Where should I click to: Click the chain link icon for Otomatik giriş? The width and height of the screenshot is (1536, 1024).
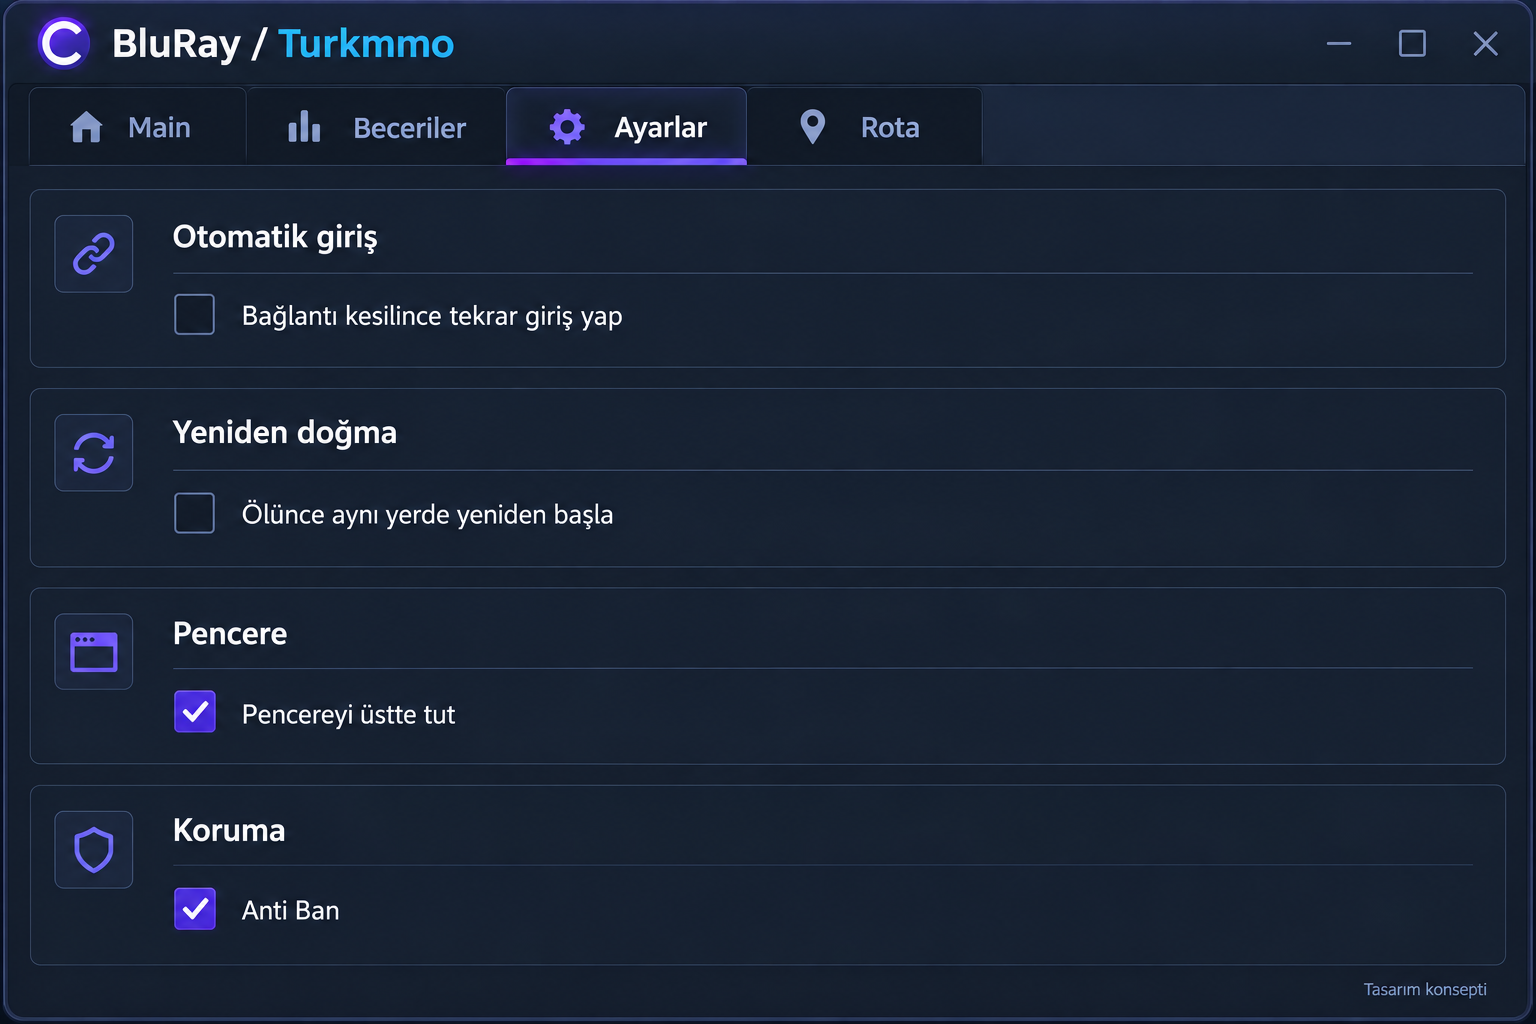tap(94, 254)
